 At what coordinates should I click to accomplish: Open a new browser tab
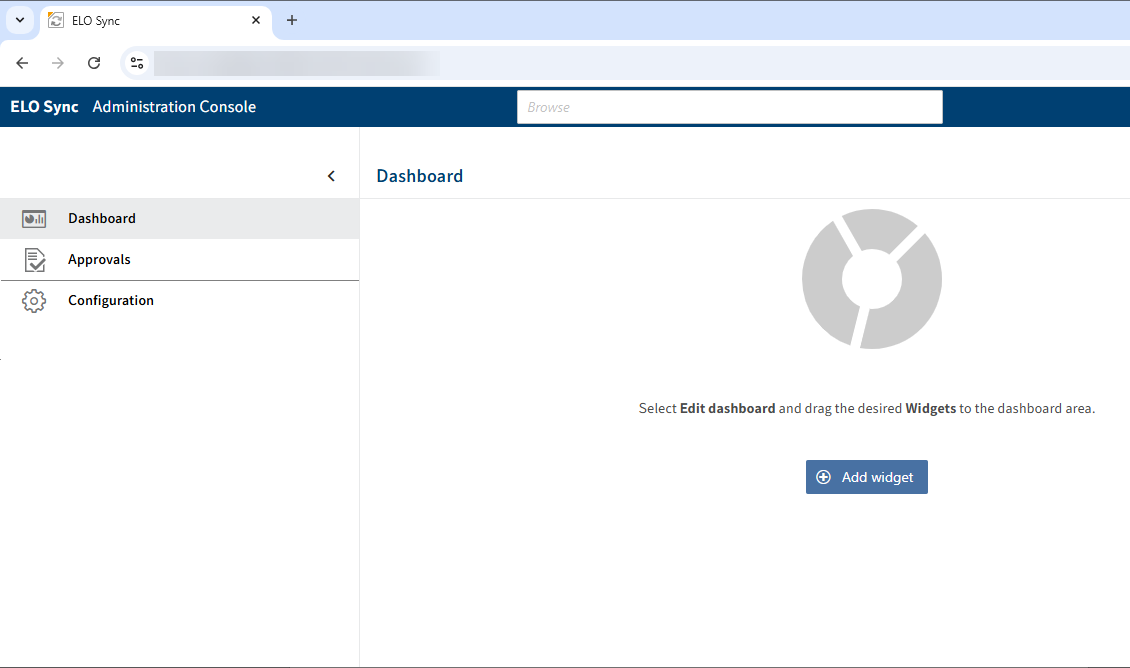292,21
